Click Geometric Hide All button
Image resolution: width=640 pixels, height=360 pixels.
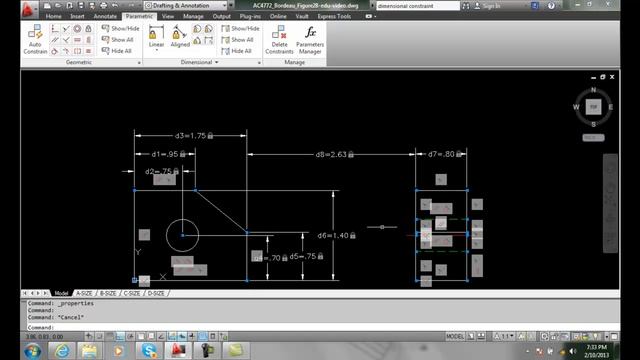pos(116,51)
